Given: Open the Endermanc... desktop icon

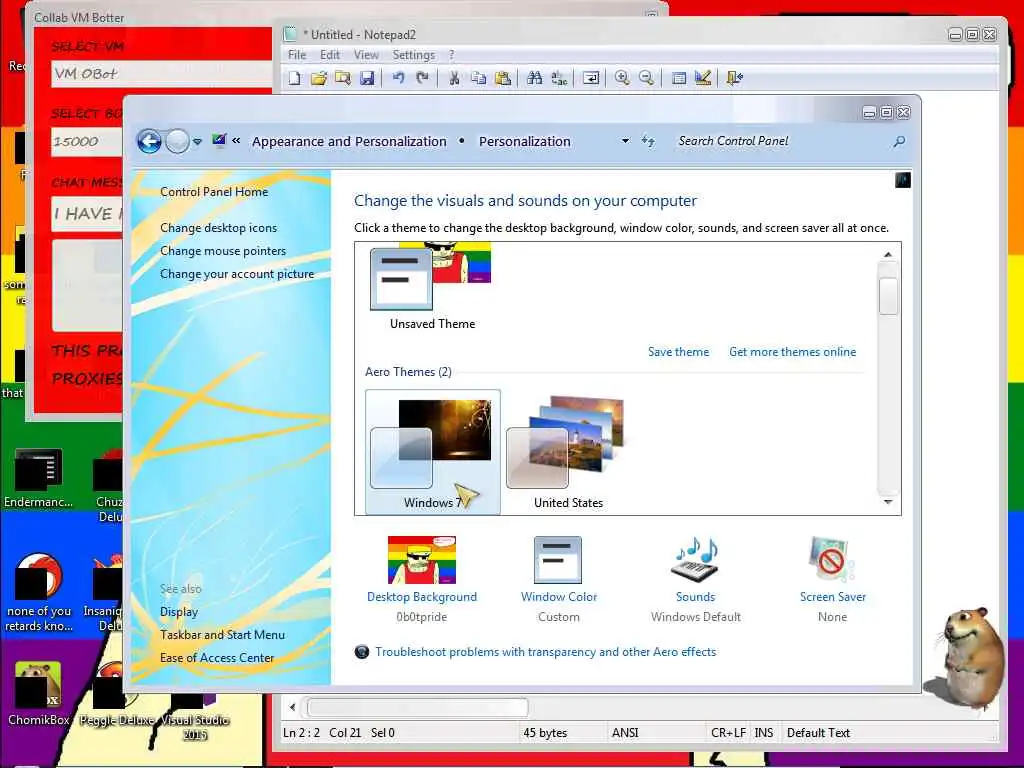Looking at the screenshot, I should [x=39, y=478].
